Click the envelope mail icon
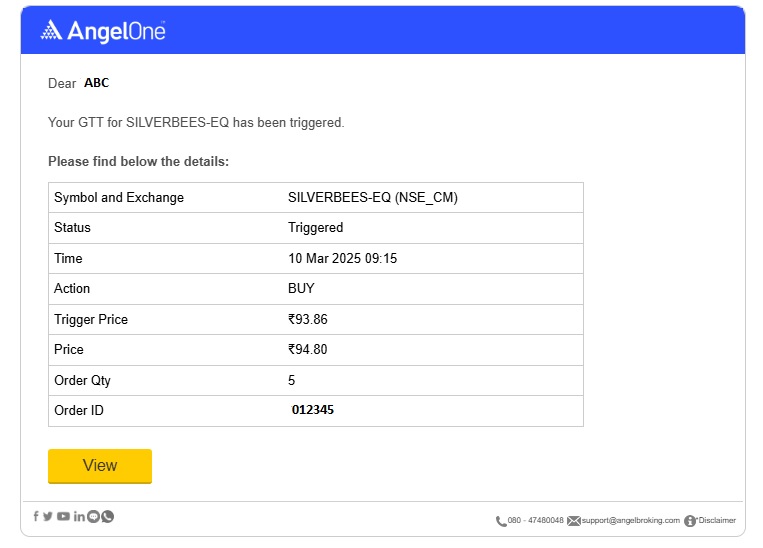 pos(573,521)
